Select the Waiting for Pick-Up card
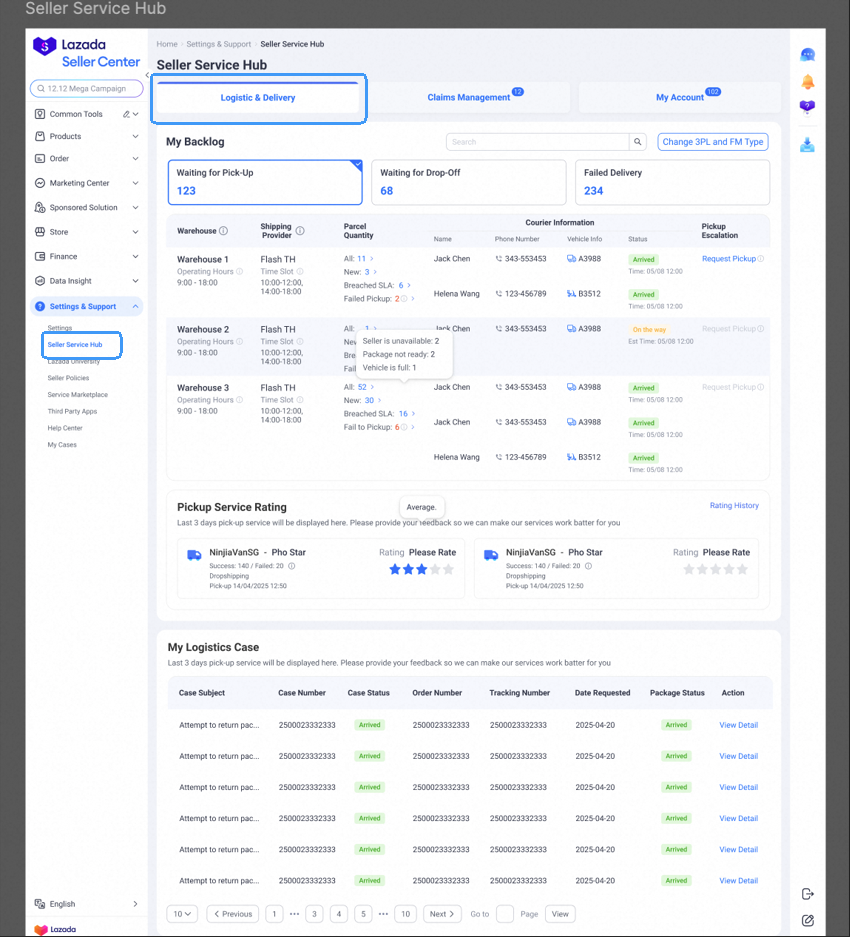Image resolution: width=850 pixels, height=937 pixels. (x=264, y=182)
